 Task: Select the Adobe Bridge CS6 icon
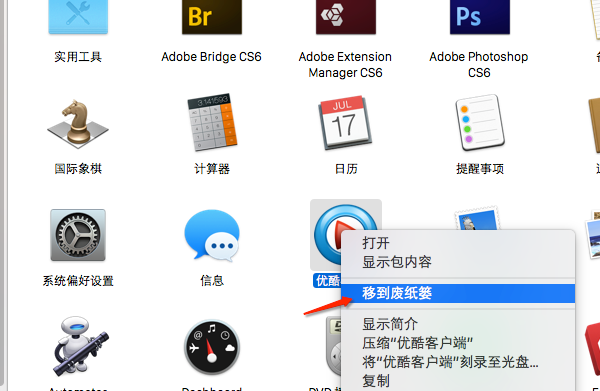[212, 17]
